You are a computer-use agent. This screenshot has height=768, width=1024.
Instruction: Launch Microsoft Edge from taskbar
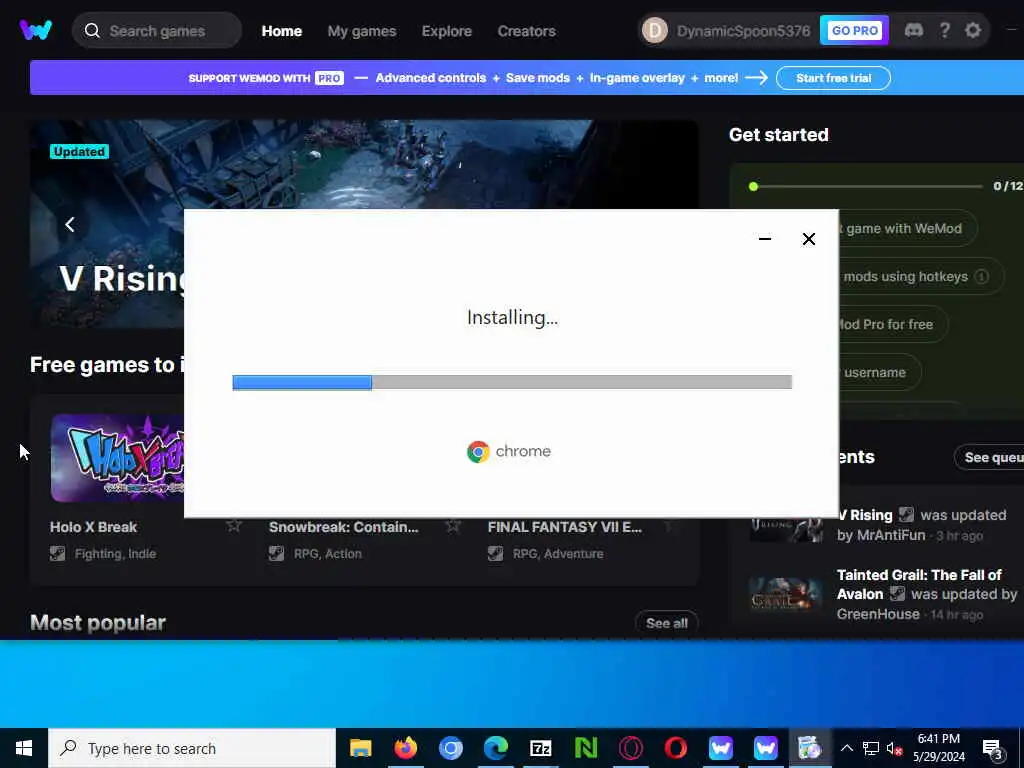point(496,748)
